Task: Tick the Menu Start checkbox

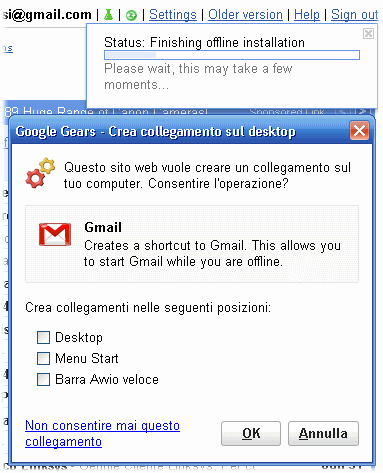Action: tap(43, 358)
